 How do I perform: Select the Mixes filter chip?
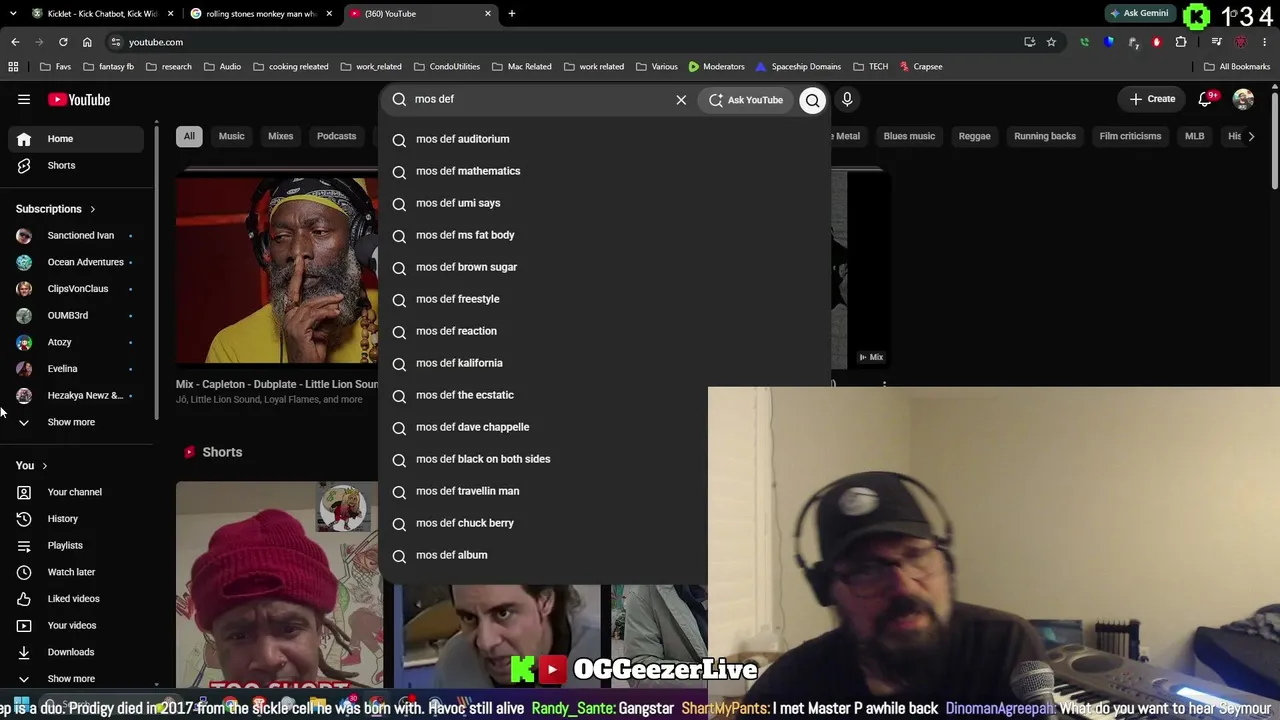tap(280, 136)
